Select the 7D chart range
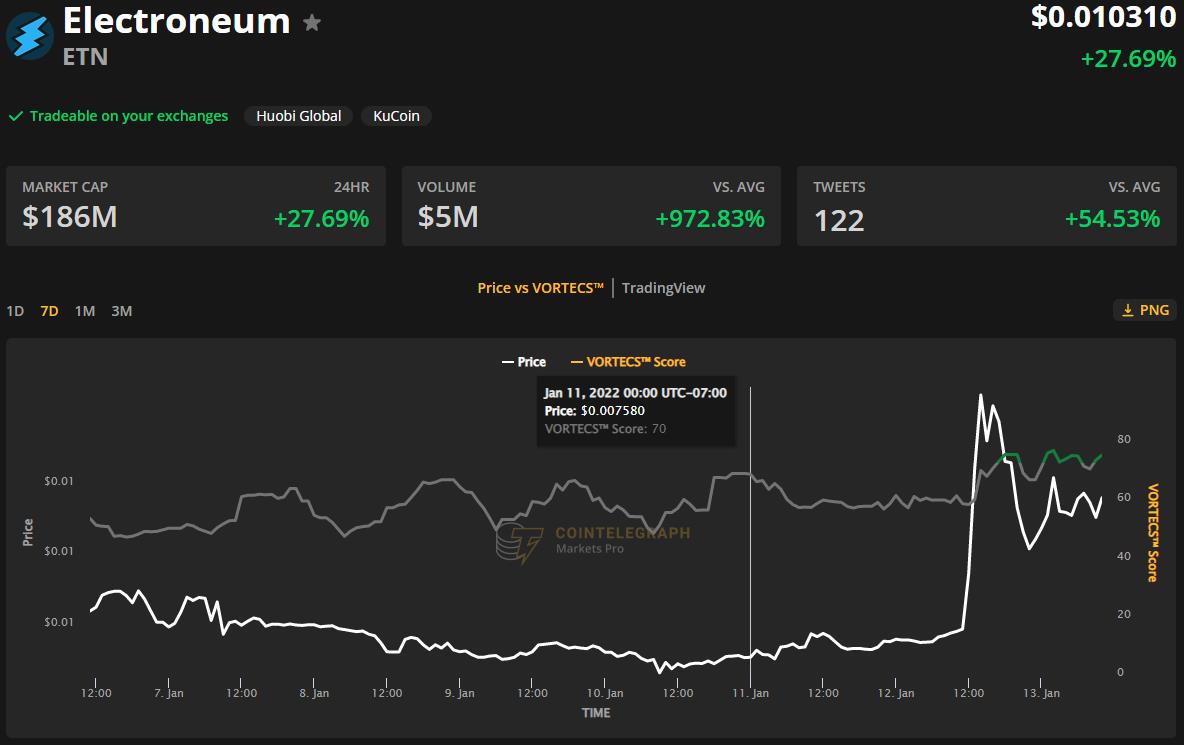The width and height of the screenshot is (1184, 745). (49, 311)
